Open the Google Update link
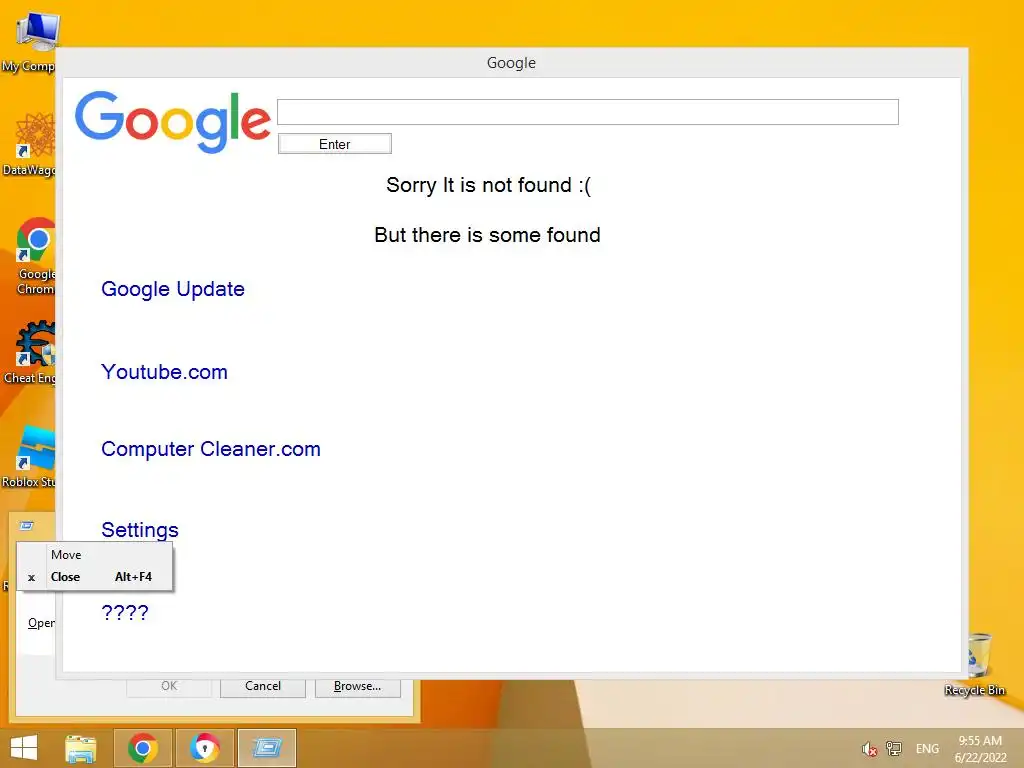The image size is (1024, 768). [x=173, y=289]
